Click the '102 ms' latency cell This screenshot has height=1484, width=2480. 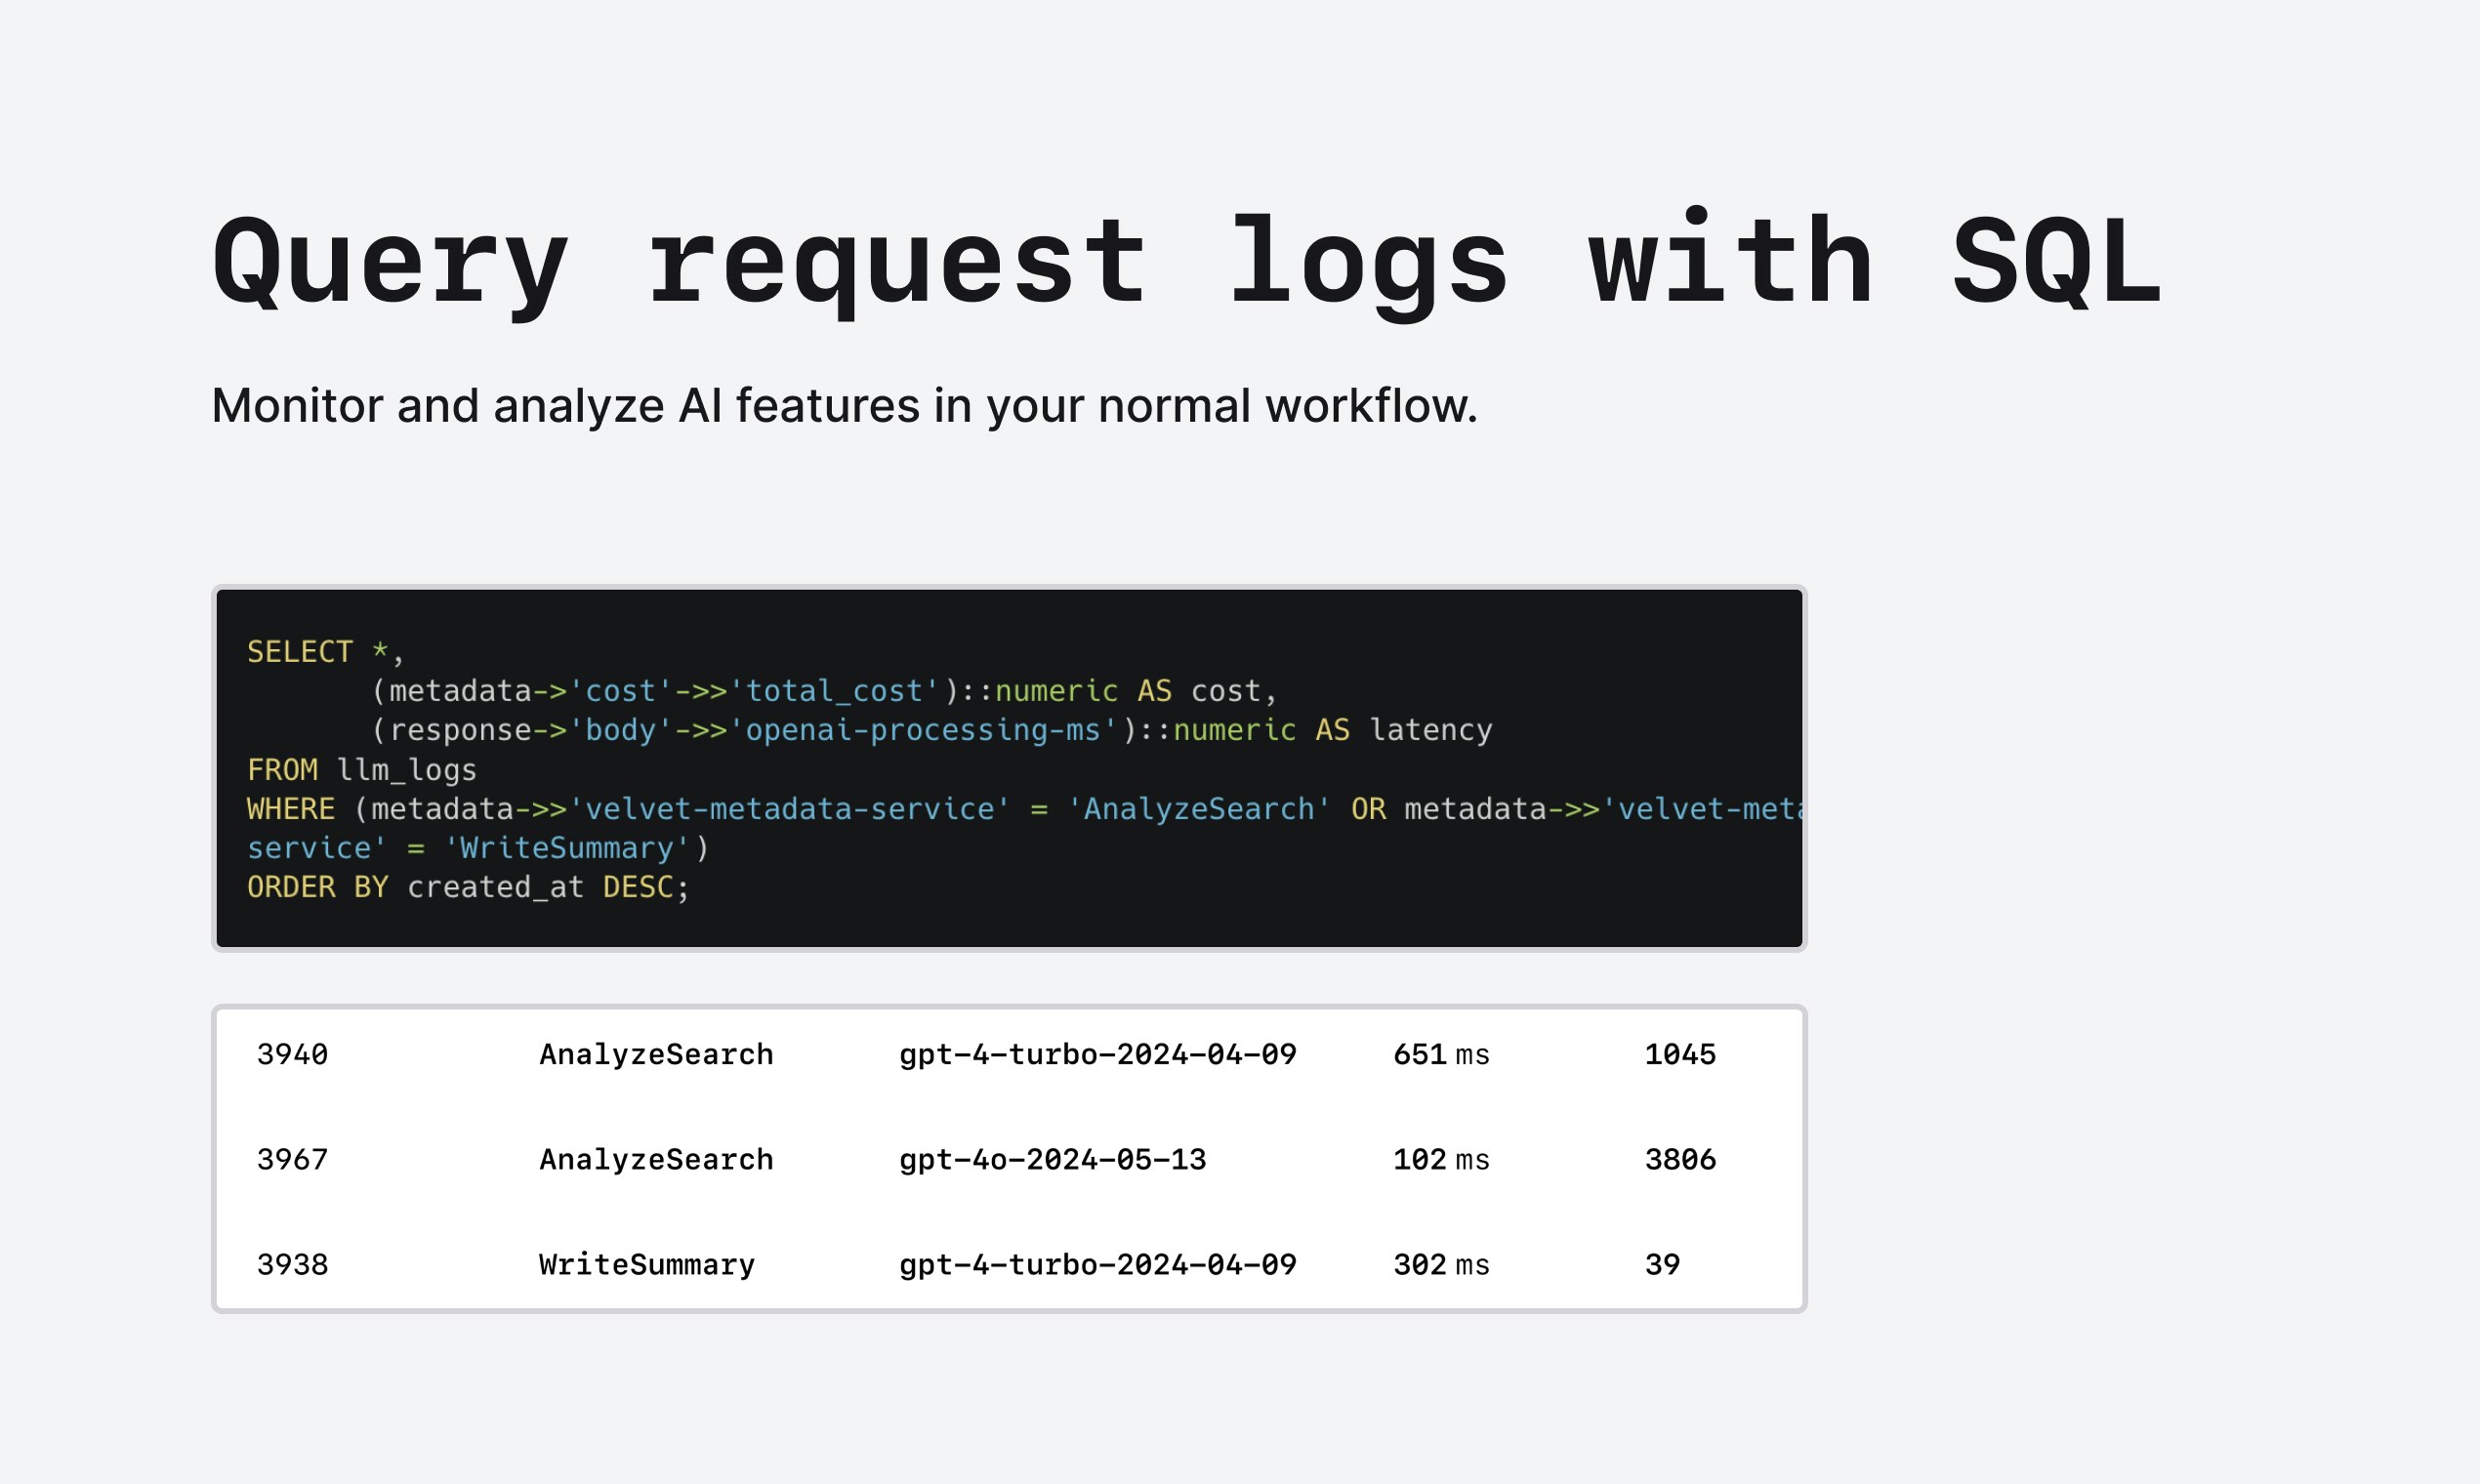1441,1159
